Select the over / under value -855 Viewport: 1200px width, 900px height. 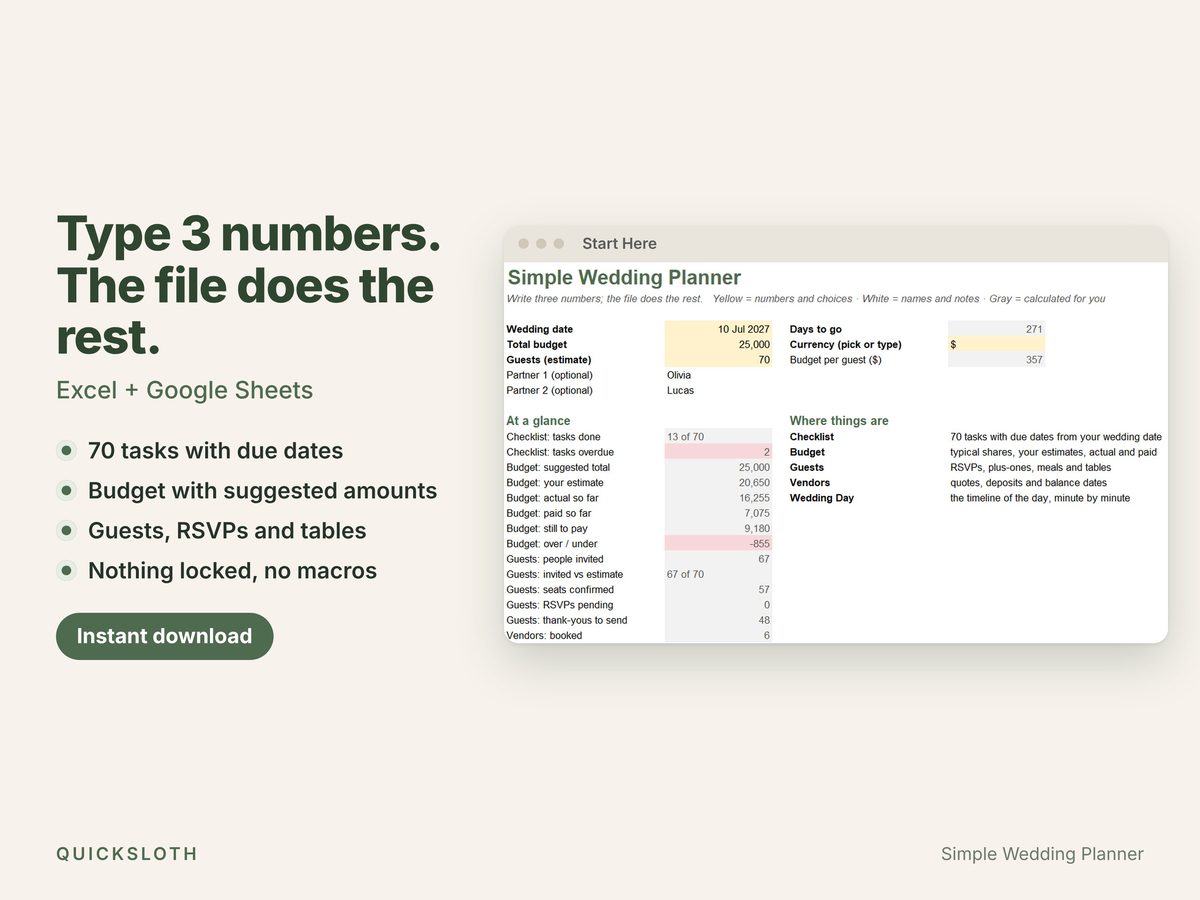[x=718, y=544]
